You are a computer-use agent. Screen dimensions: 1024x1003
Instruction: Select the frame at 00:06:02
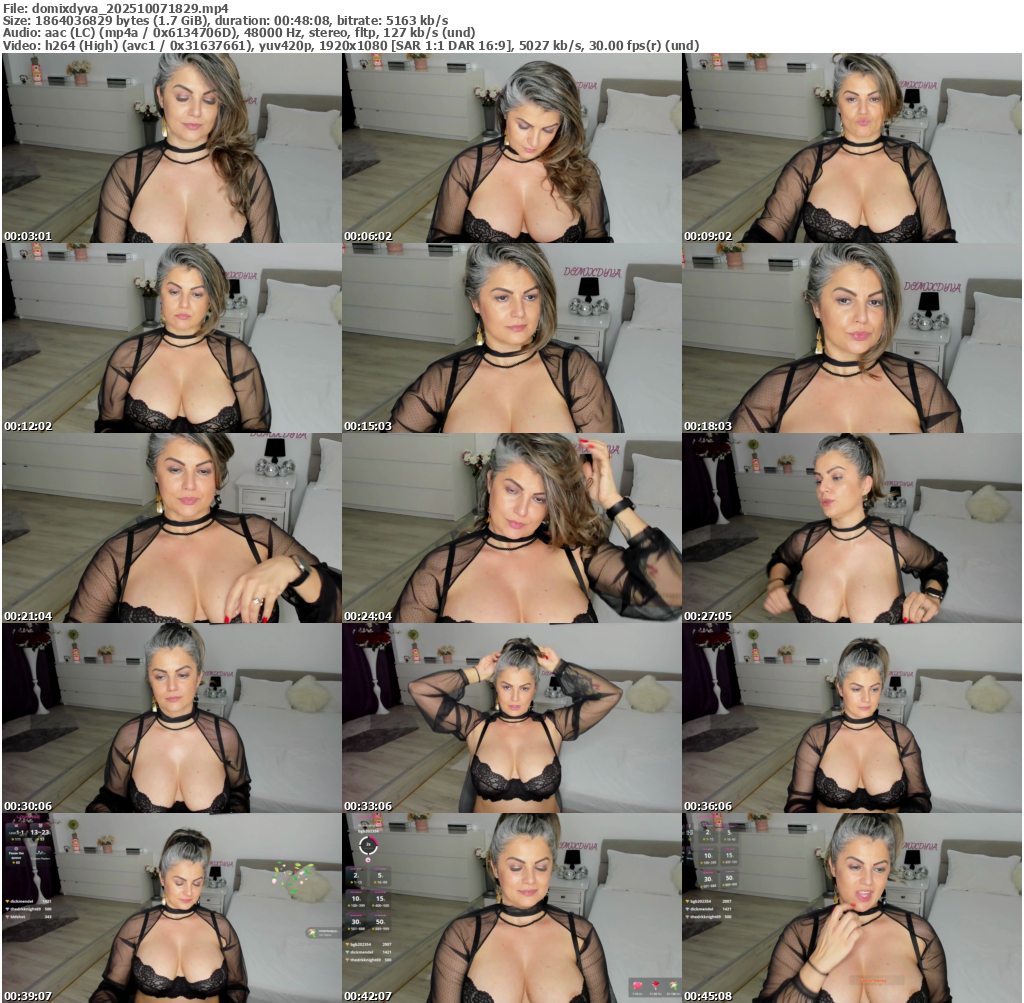point(512,148)
